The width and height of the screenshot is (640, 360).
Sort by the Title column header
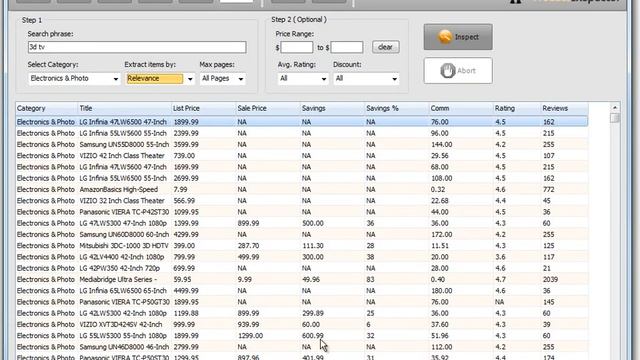tap(124, 109)
